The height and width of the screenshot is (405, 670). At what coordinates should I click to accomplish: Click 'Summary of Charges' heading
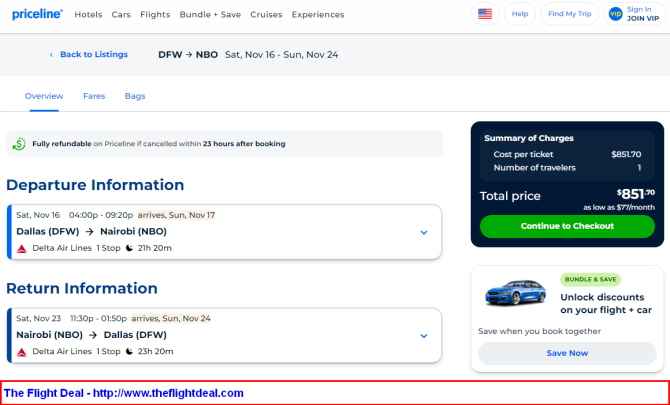(x=529, y=138)
